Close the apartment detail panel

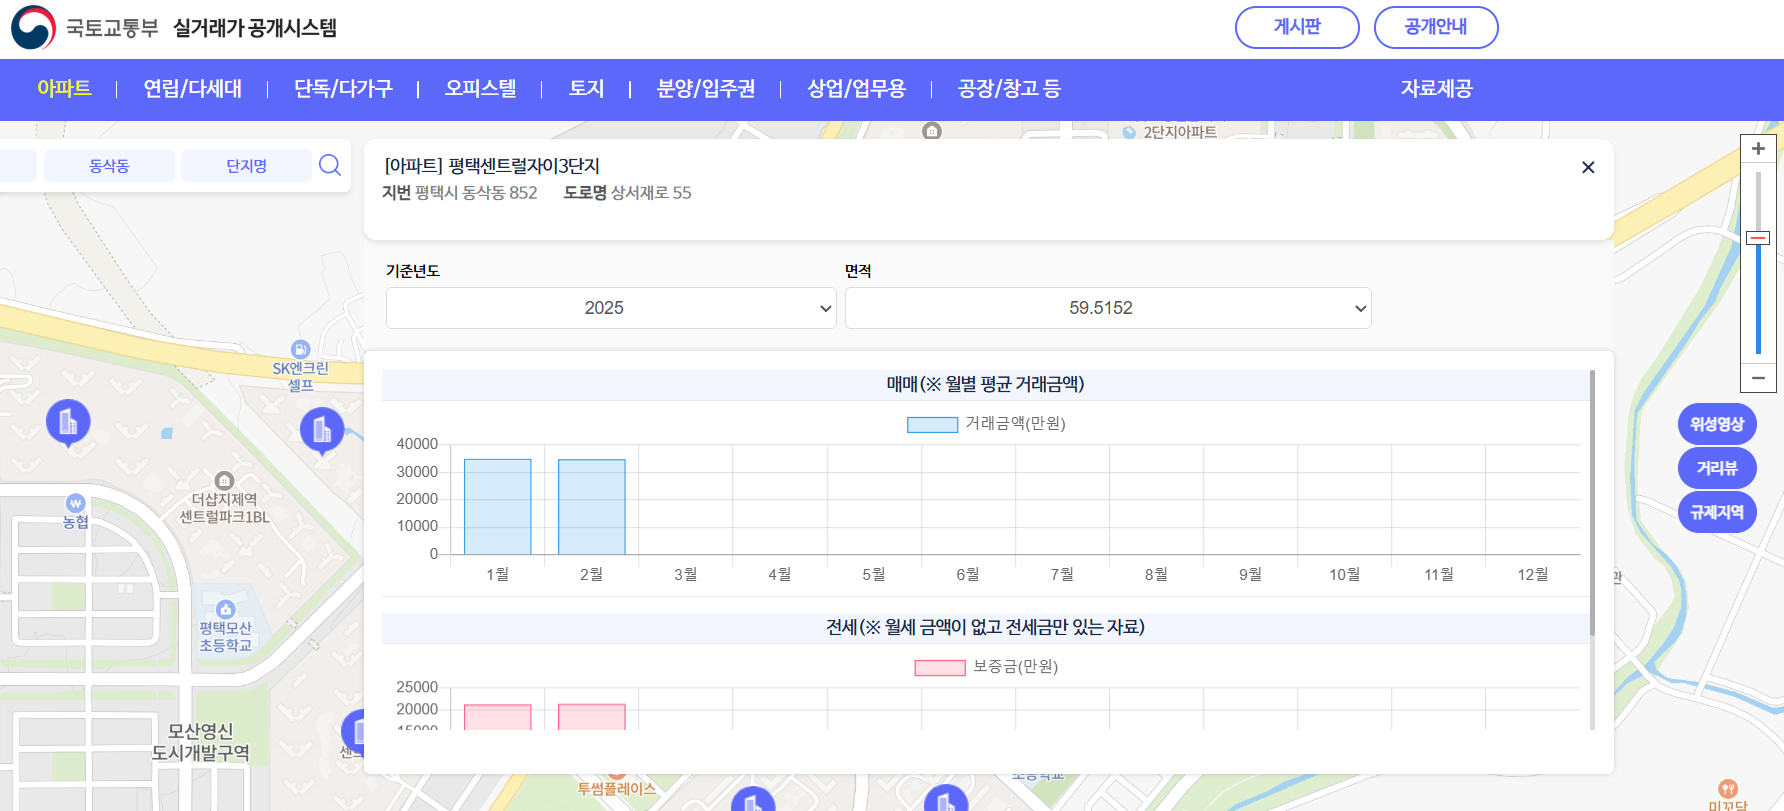(x=1588, y=167)
